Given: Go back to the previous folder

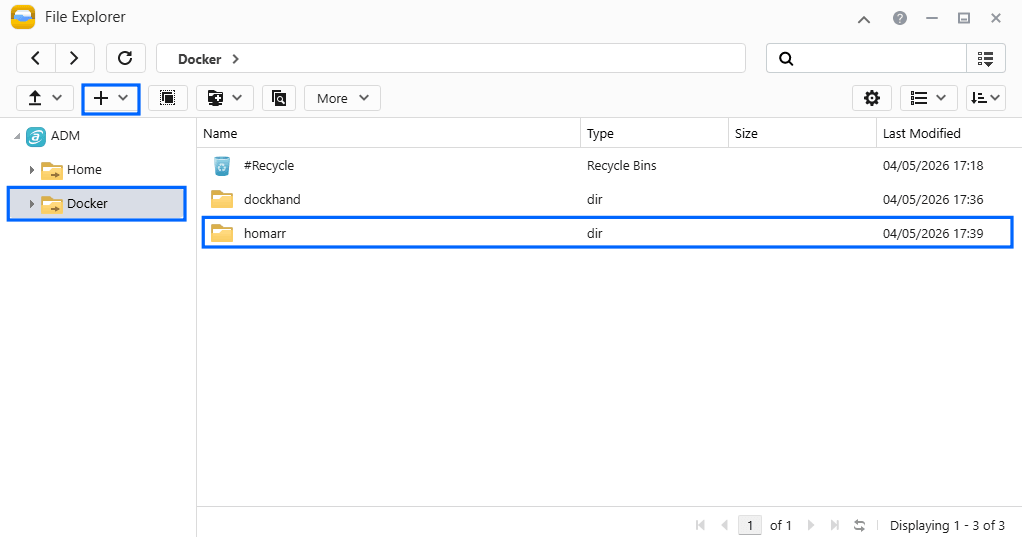Looking at the screenshot, I should click(36, 59).
